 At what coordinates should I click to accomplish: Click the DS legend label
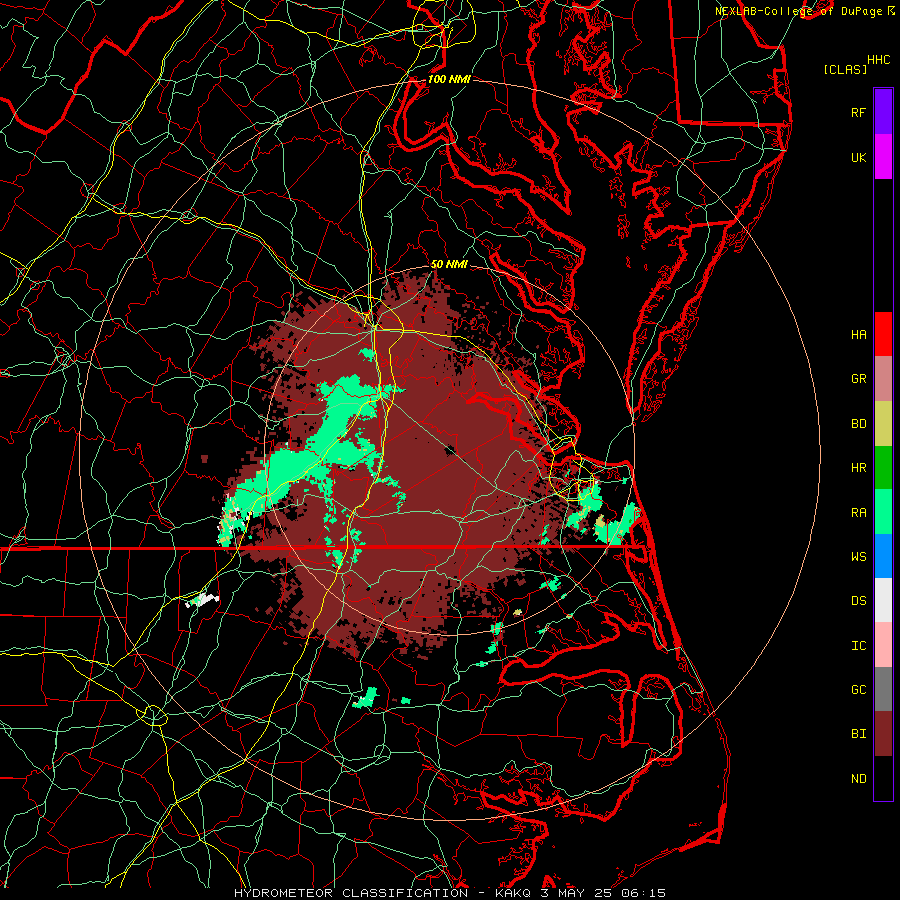point(858,601)
